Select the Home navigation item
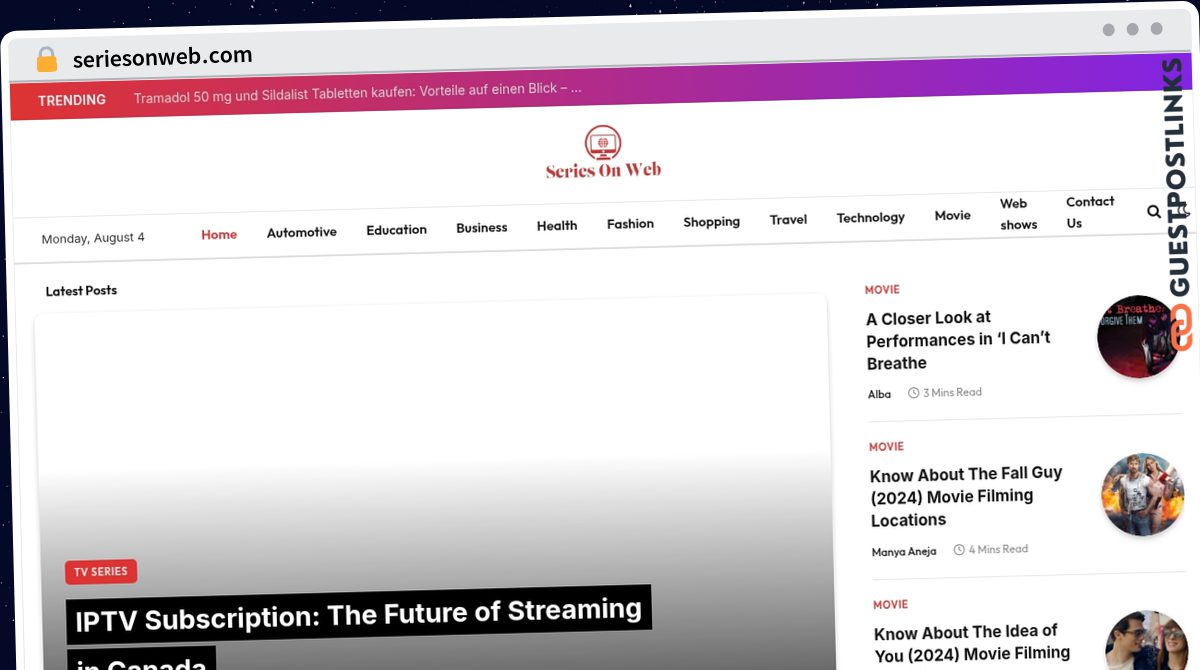Viewport: 1200px width, 670px height. pyautogui.click(x=219, y=234)
